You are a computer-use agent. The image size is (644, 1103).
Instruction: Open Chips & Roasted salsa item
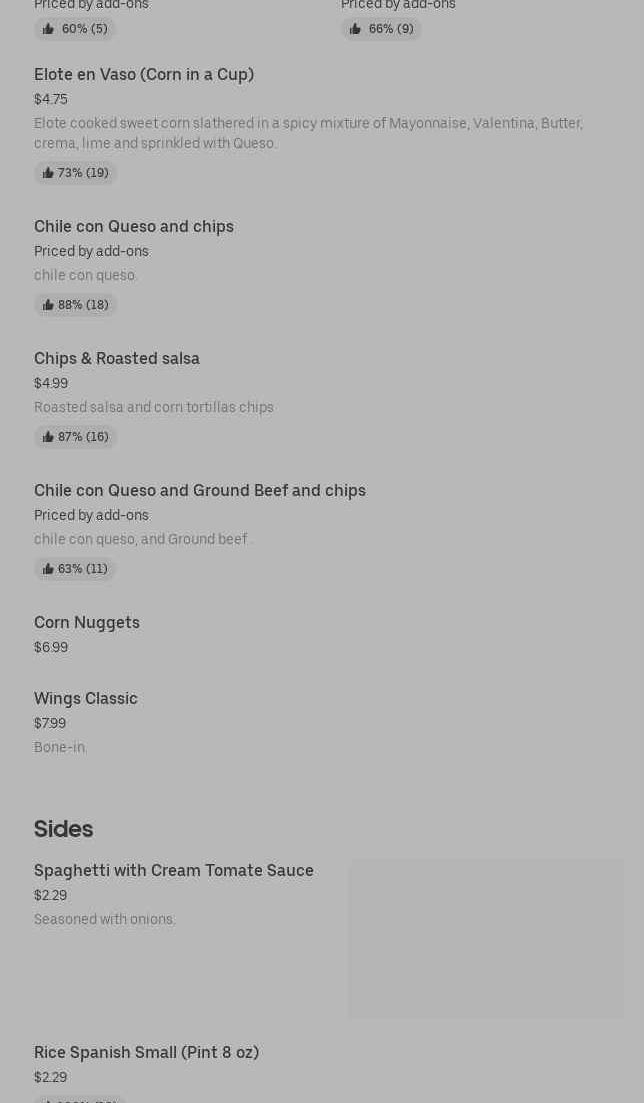[117, 359]
